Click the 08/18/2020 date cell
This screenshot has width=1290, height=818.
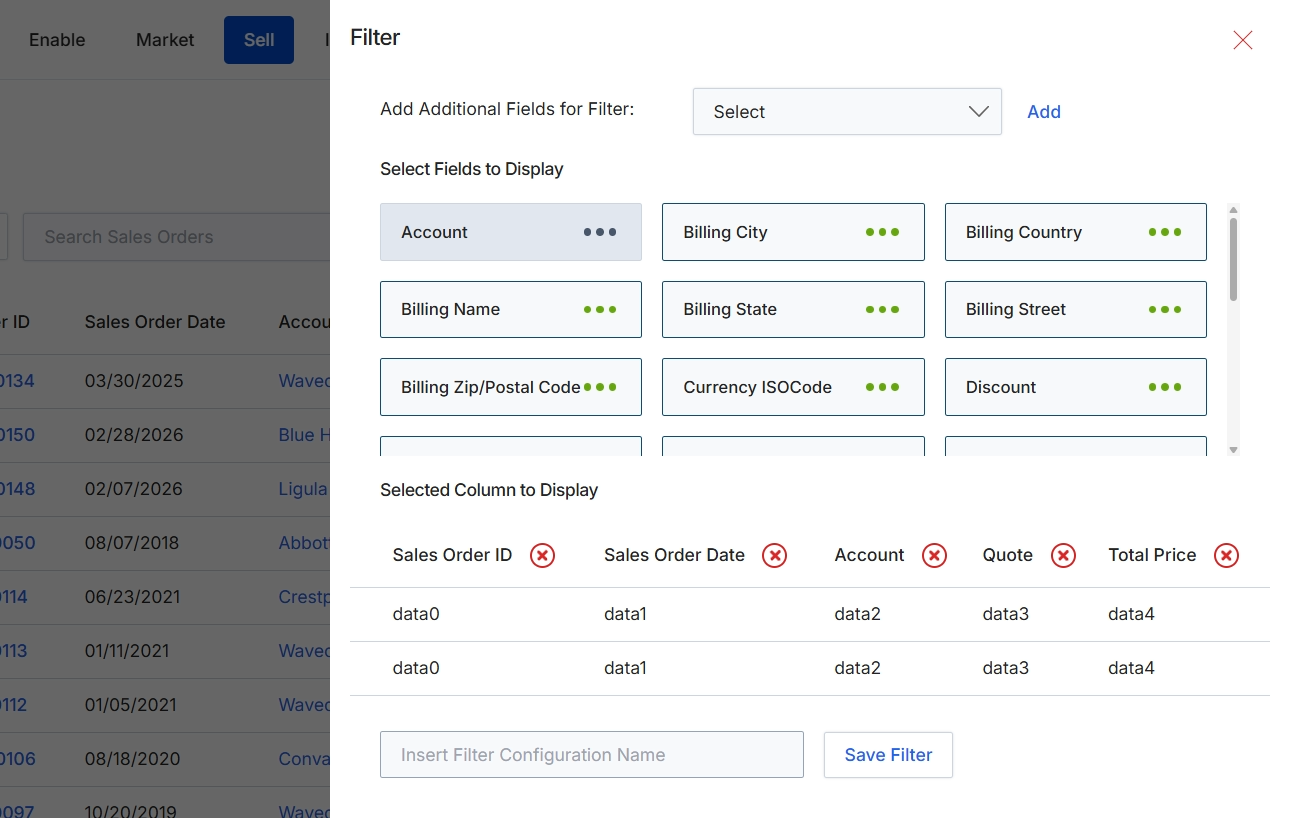[x=133, y=759]
